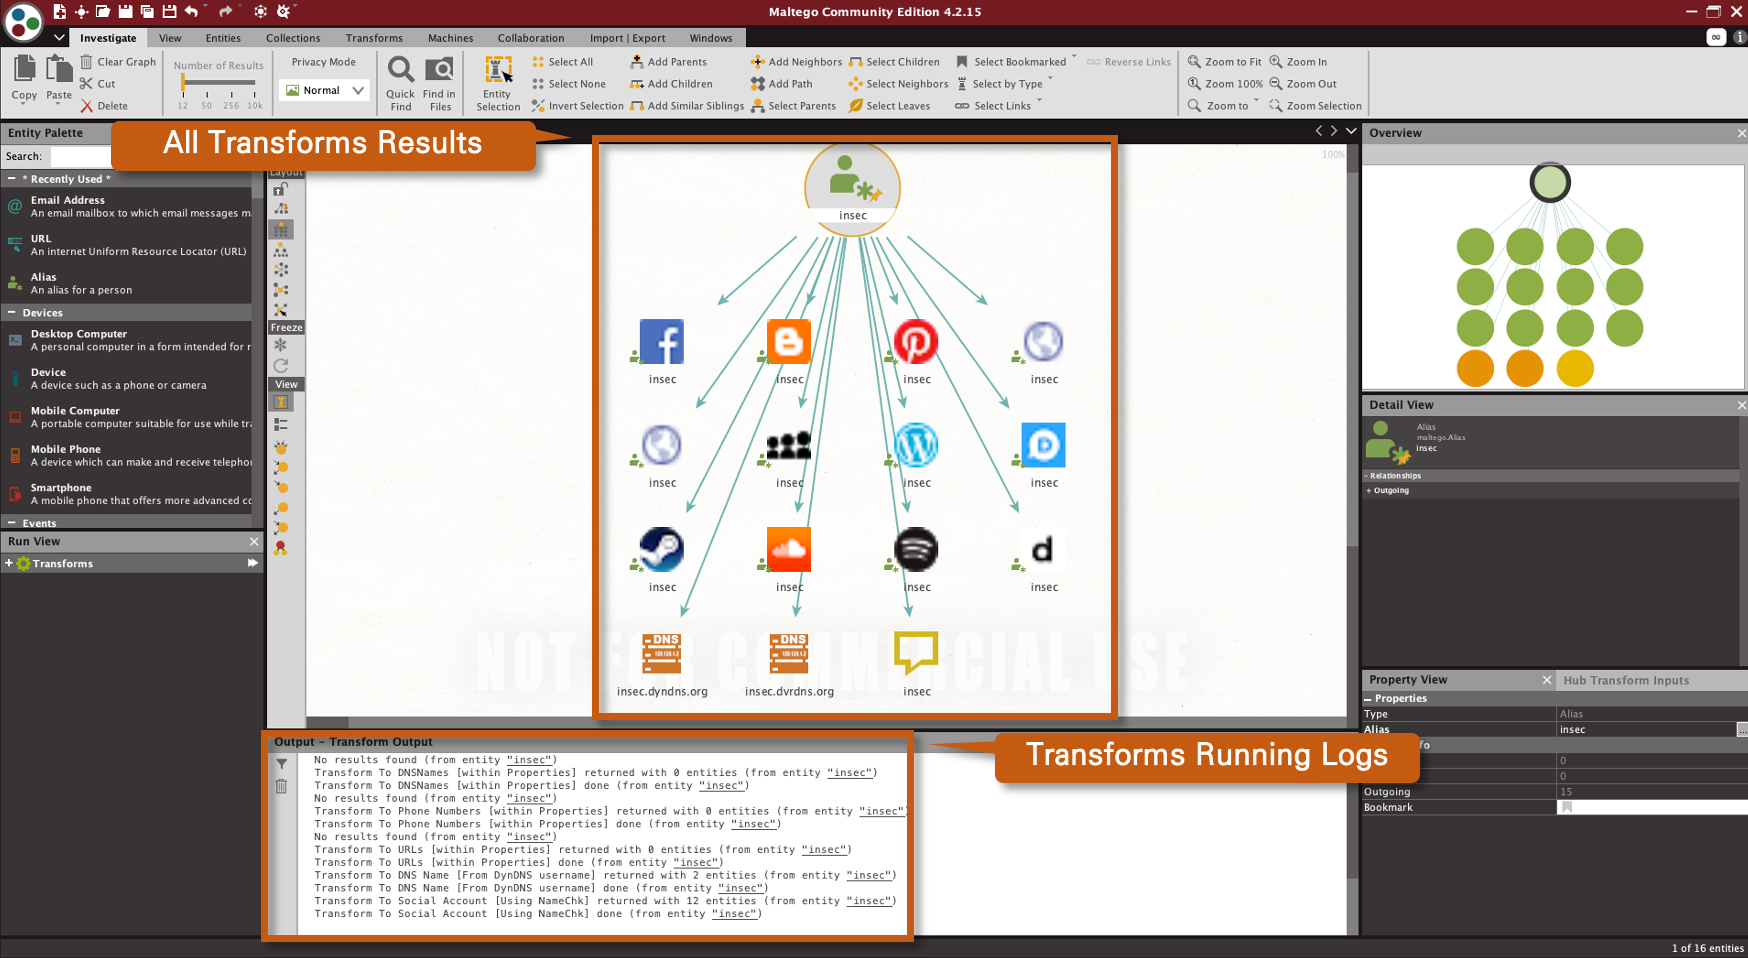Open the Collections ribbon tab
Viewport: 1748px width, 958px height.
(x=293, y=38)
